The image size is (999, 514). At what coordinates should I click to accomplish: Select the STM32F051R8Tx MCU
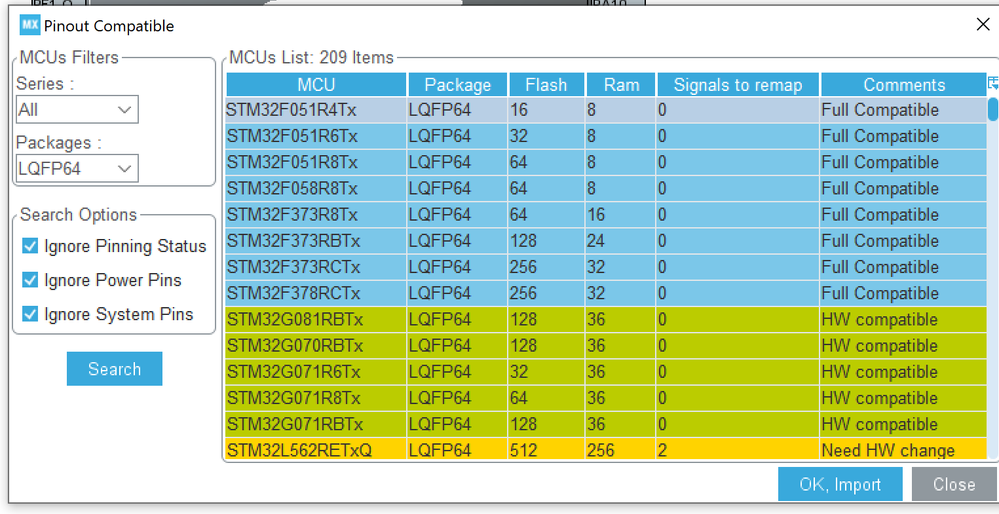point(606,162)
